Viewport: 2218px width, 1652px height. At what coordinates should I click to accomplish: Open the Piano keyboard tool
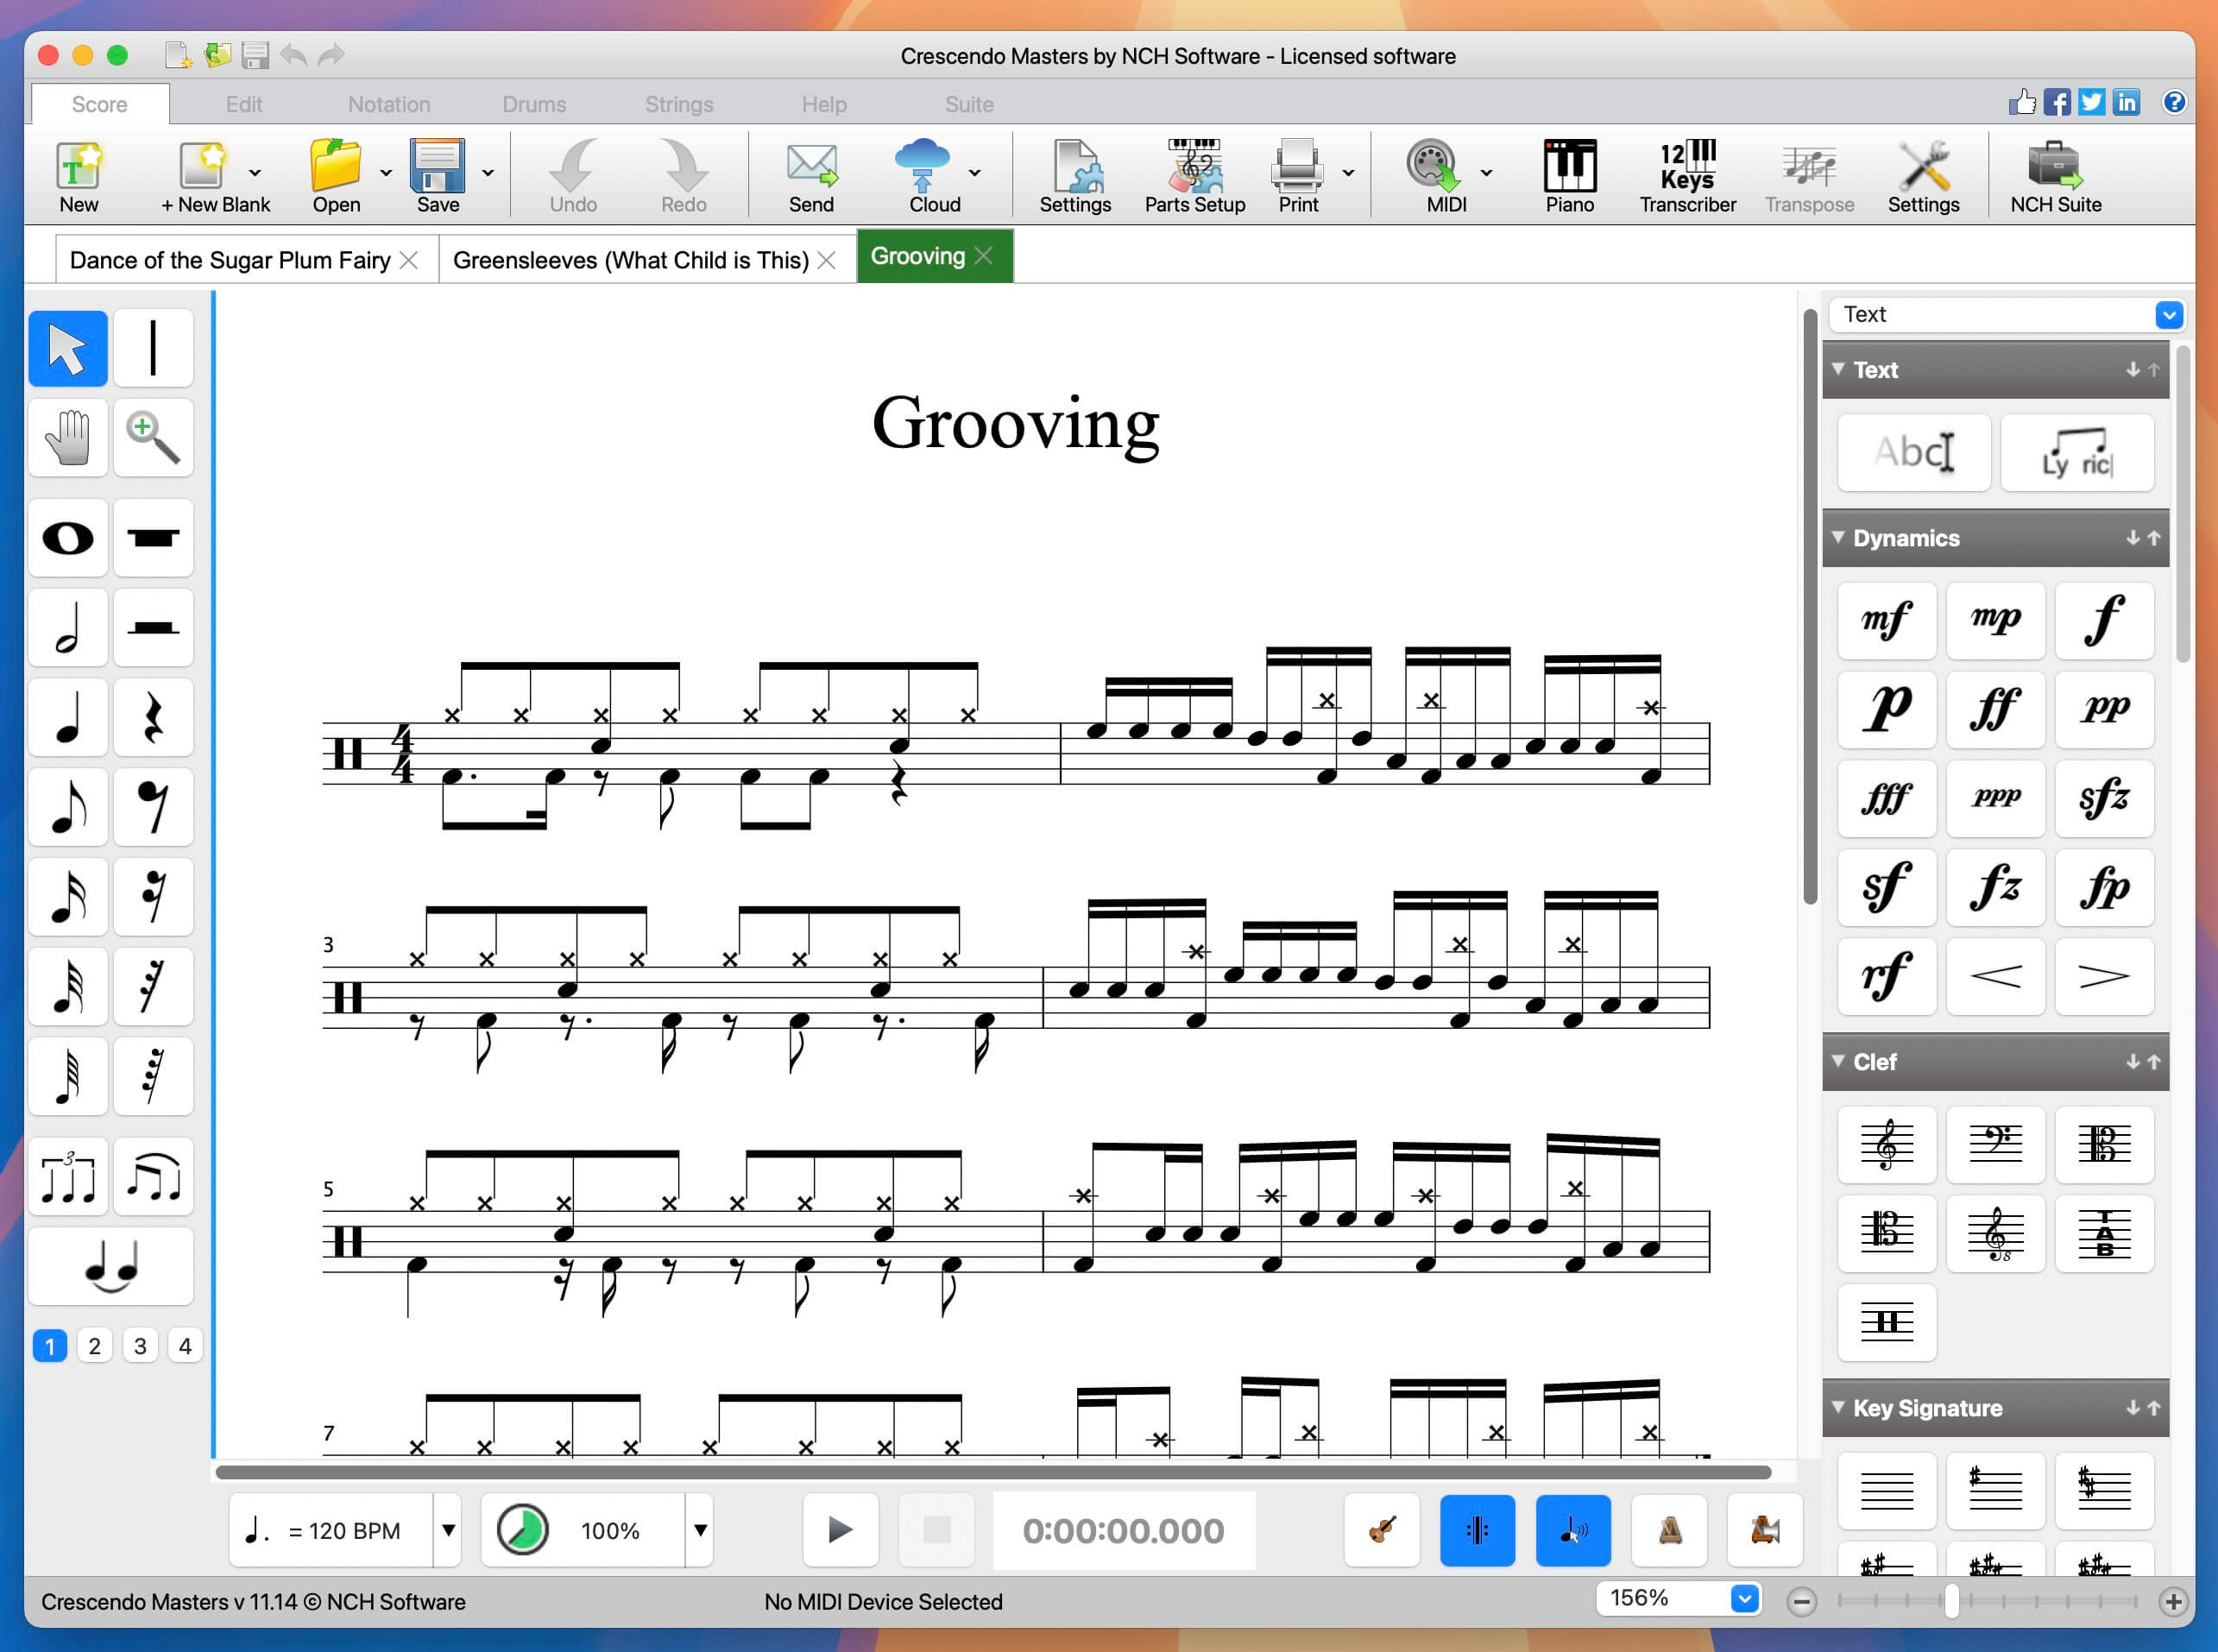point(1569,177)
